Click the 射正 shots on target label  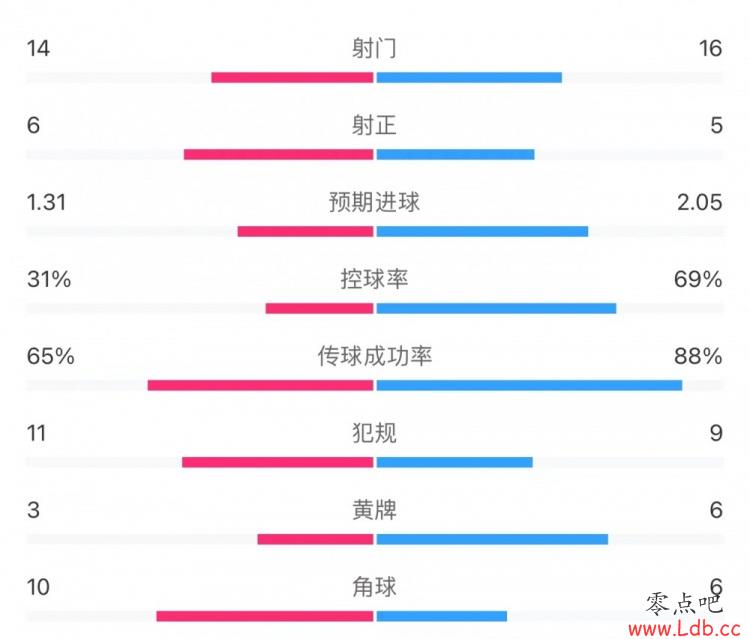tap(374, 125)
